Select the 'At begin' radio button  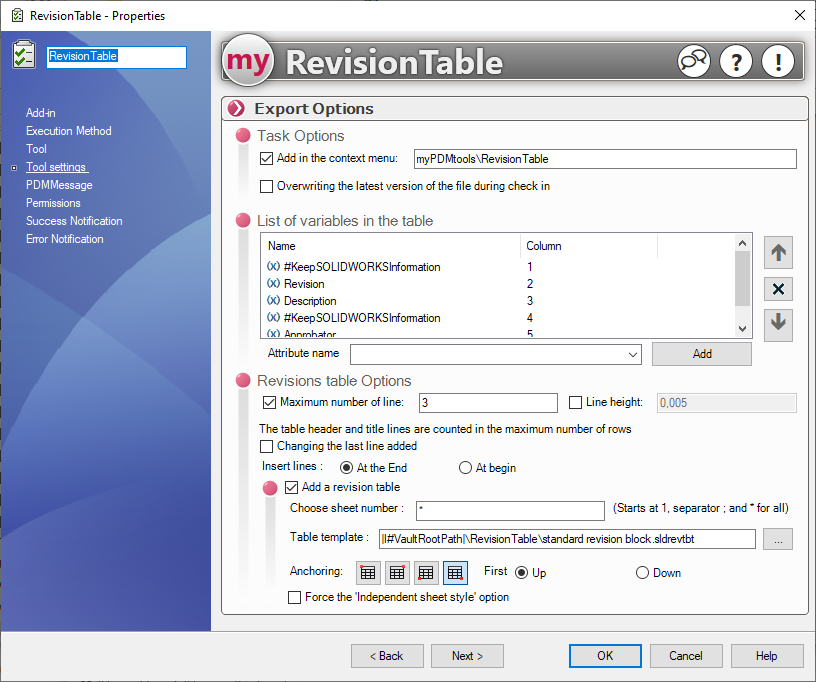(465, 467)
